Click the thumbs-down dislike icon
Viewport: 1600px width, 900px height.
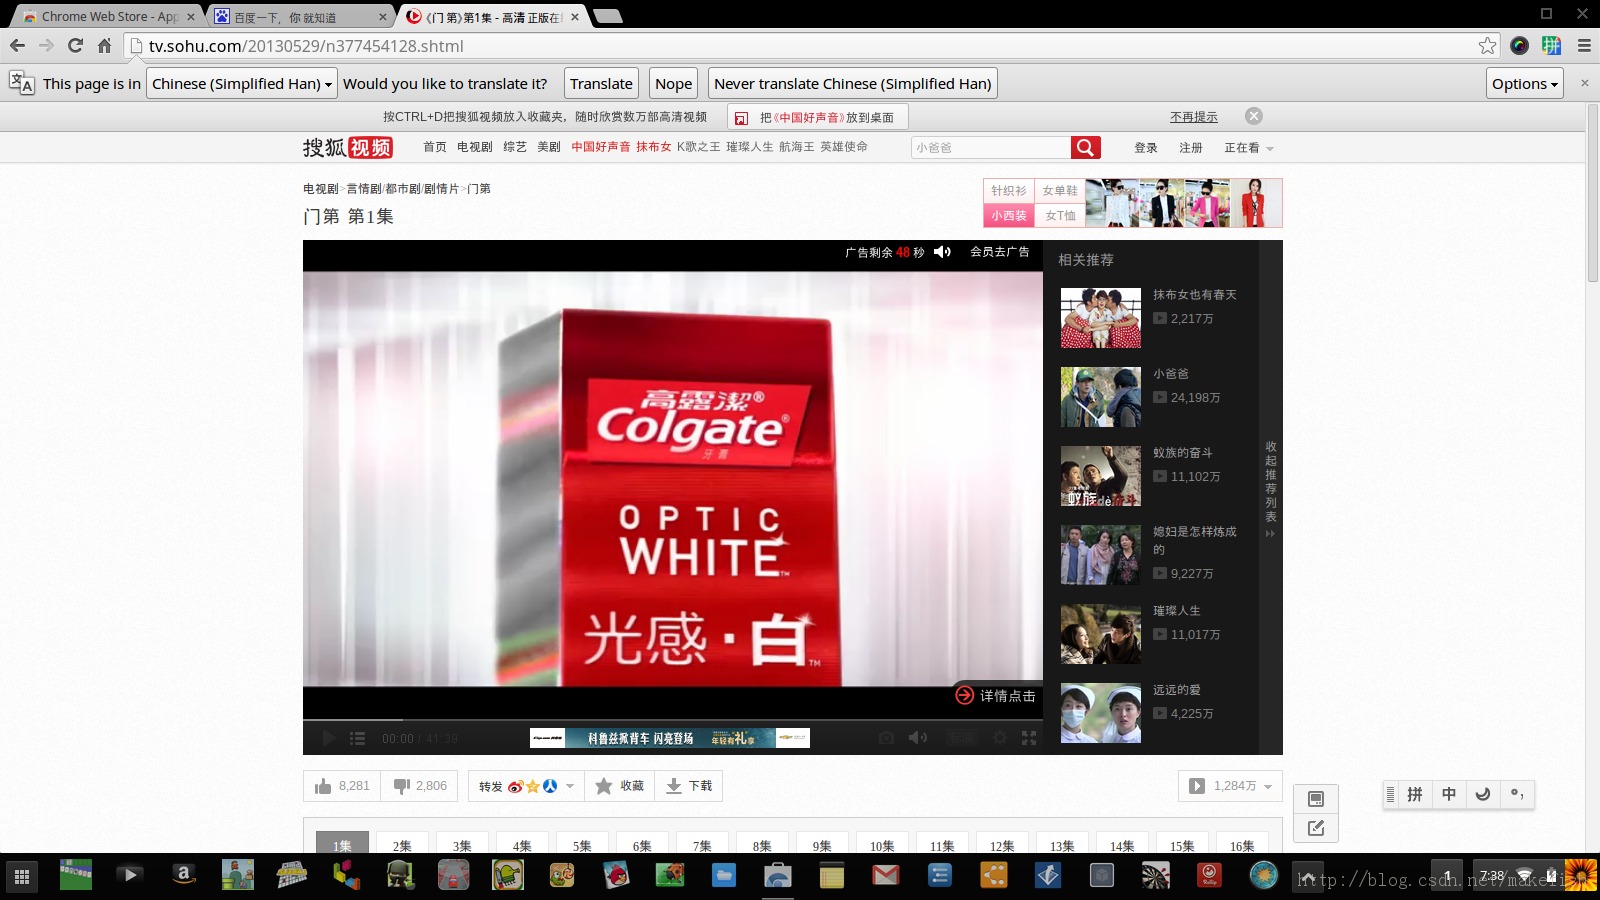click(x=402, y=786)
